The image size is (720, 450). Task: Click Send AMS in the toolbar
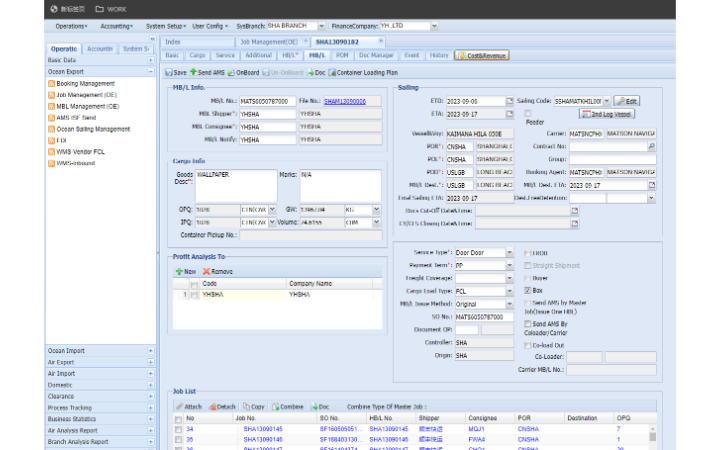pos(207,73)
